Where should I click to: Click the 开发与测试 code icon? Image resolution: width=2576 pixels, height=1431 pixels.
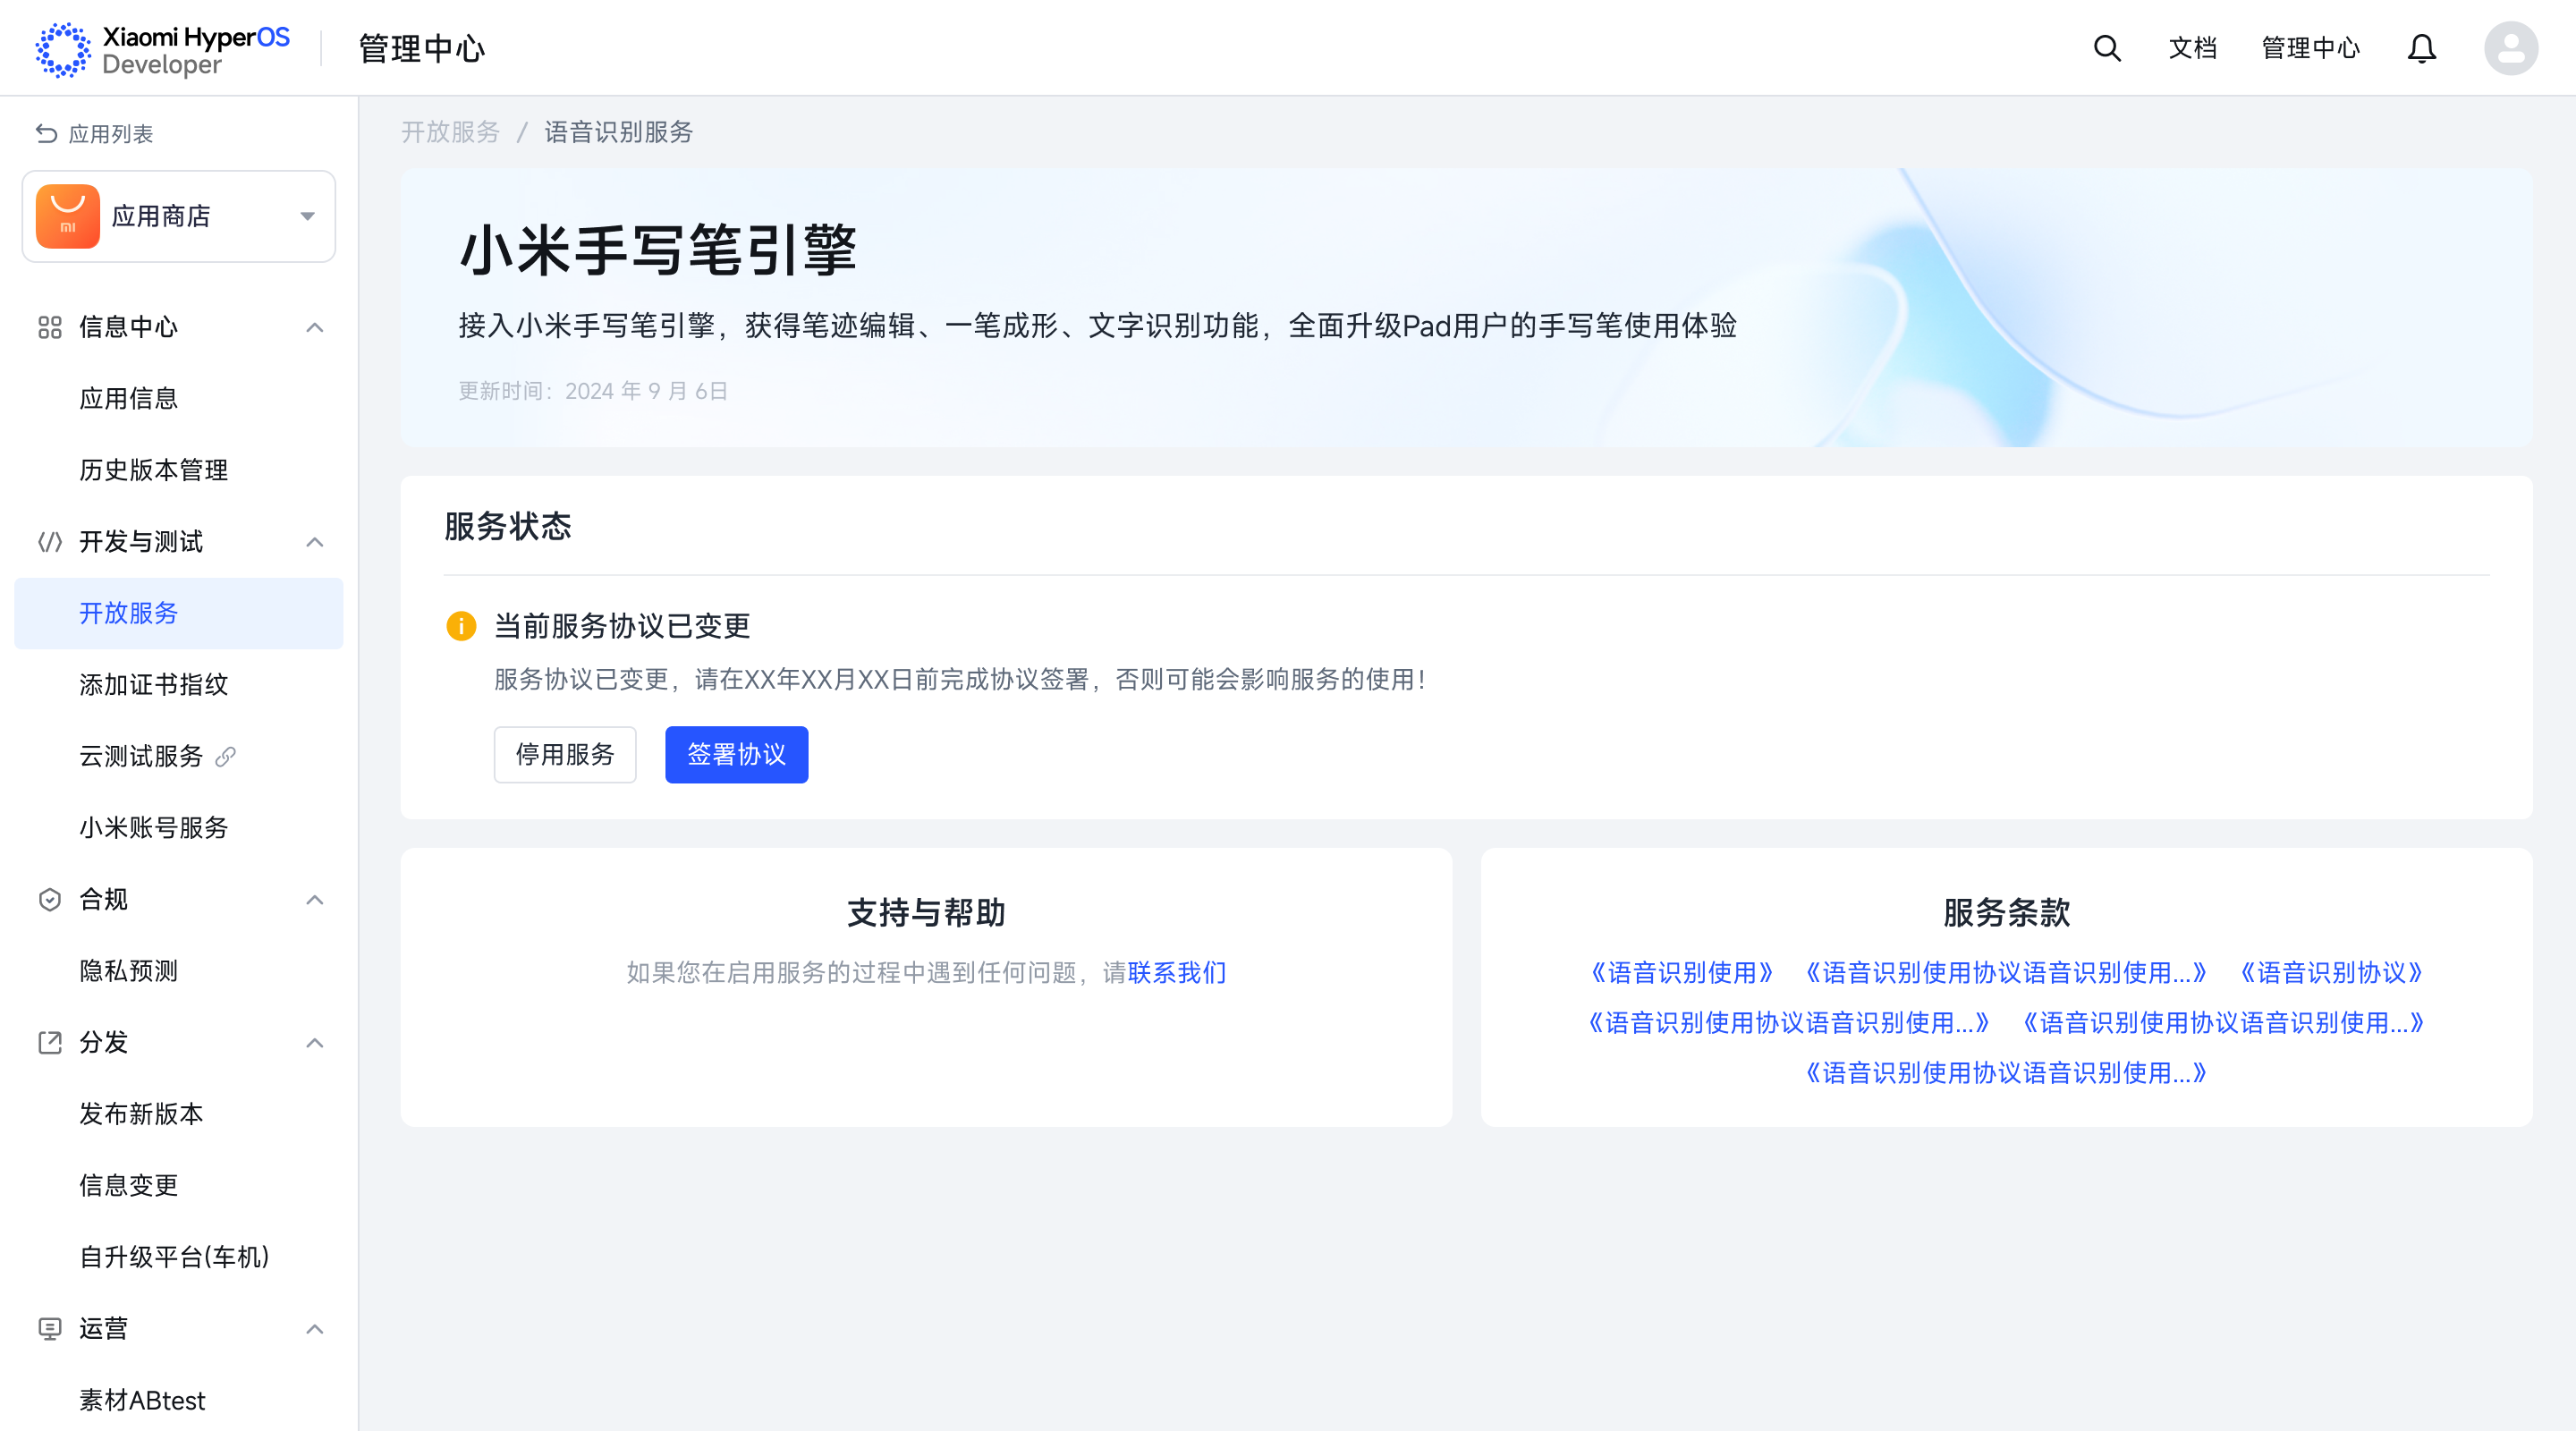(50, 542)
